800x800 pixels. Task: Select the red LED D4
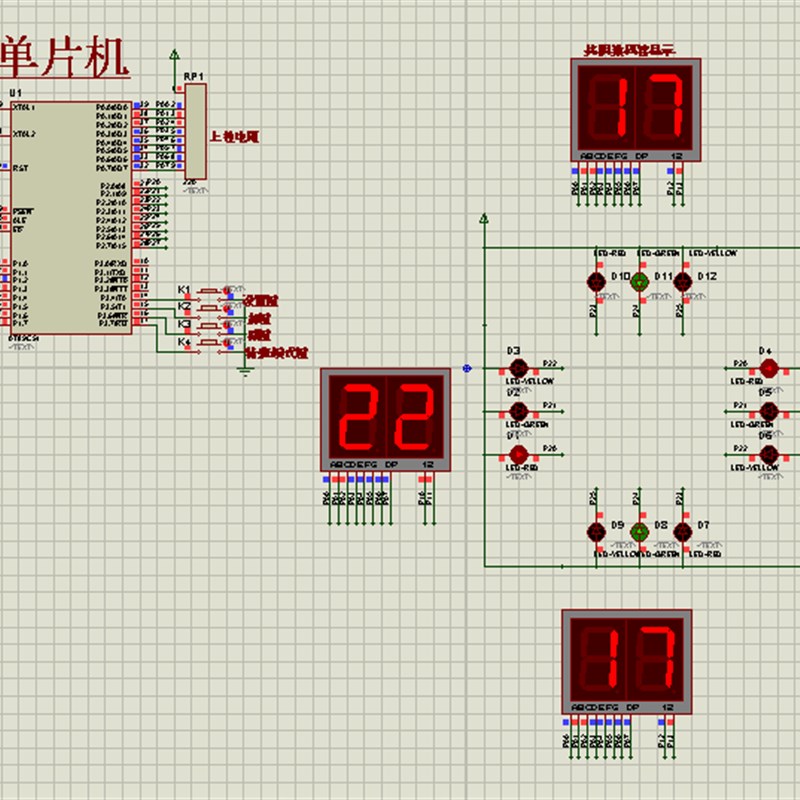click(x=769, y=368)
